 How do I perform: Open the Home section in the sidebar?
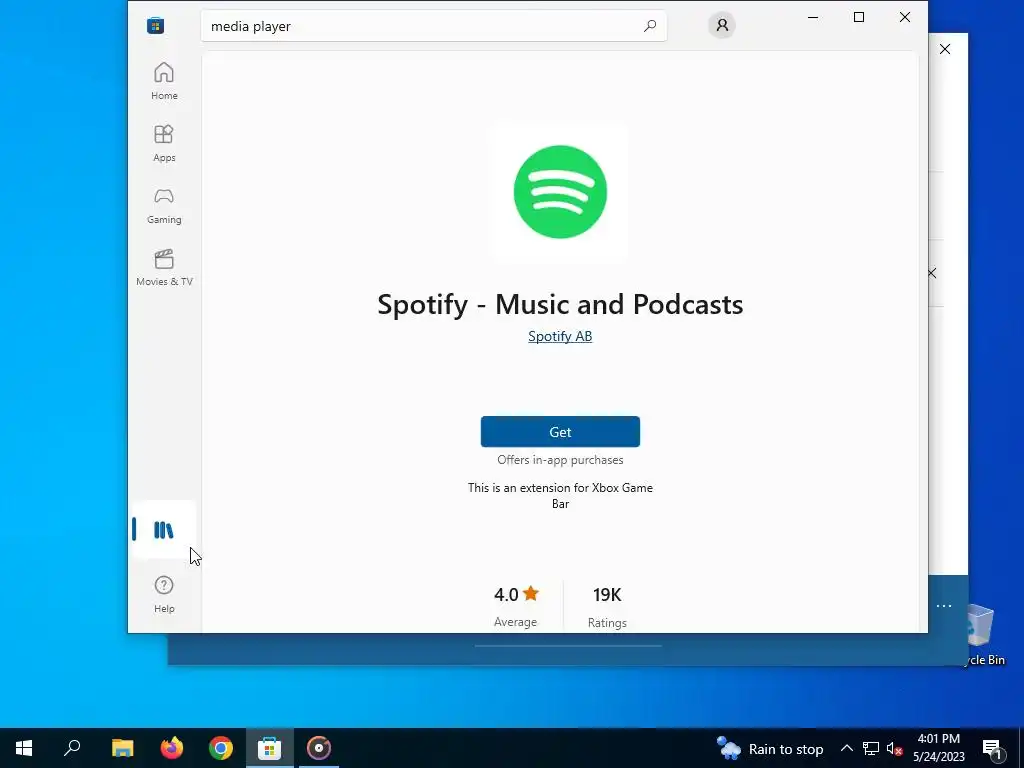164,82
